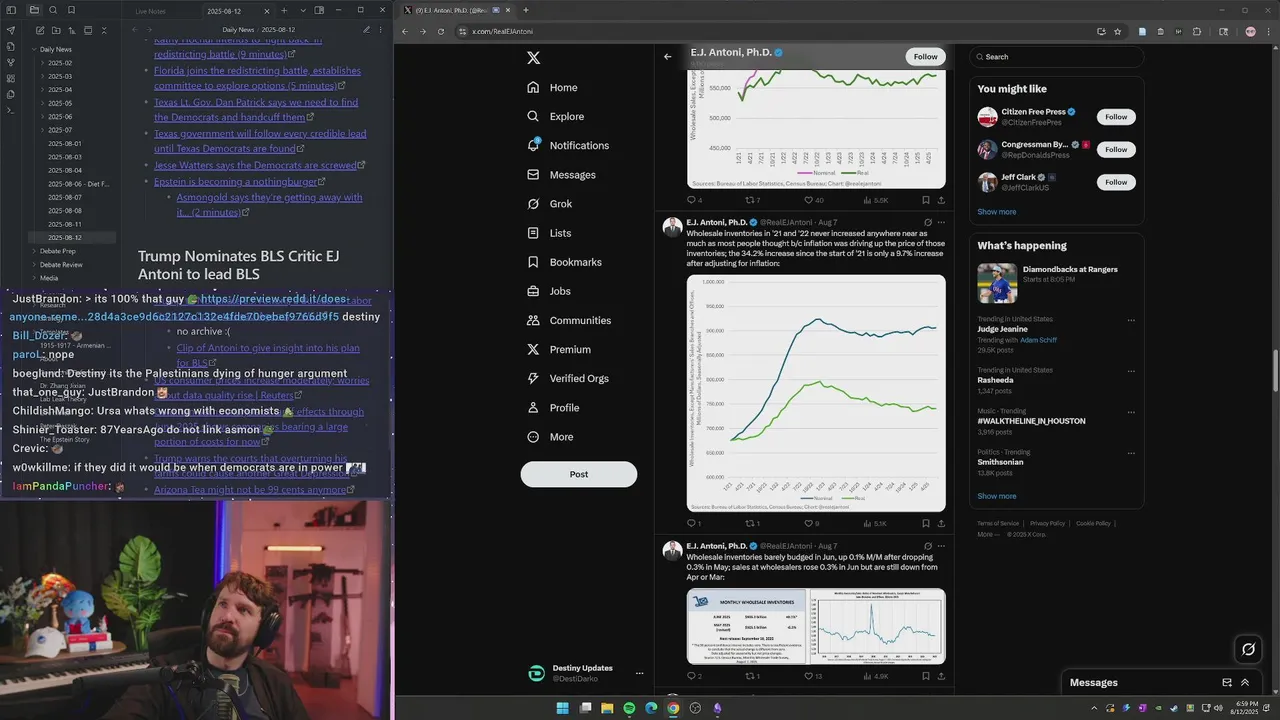Open Jesse Watters Democrats screwed link
This screenshot has width=1280, height=720.
coord(260,165)
